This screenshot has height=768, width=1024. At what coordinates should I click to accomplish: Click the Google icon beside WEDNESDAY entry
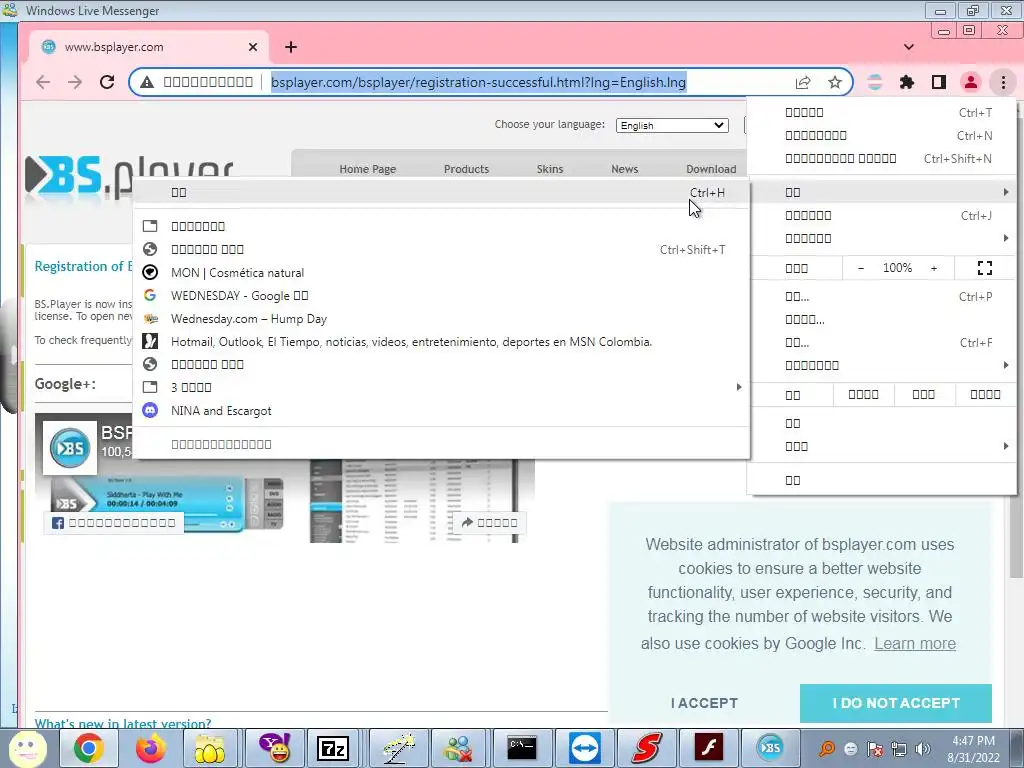pyautogui.click(x=150, y=295)
